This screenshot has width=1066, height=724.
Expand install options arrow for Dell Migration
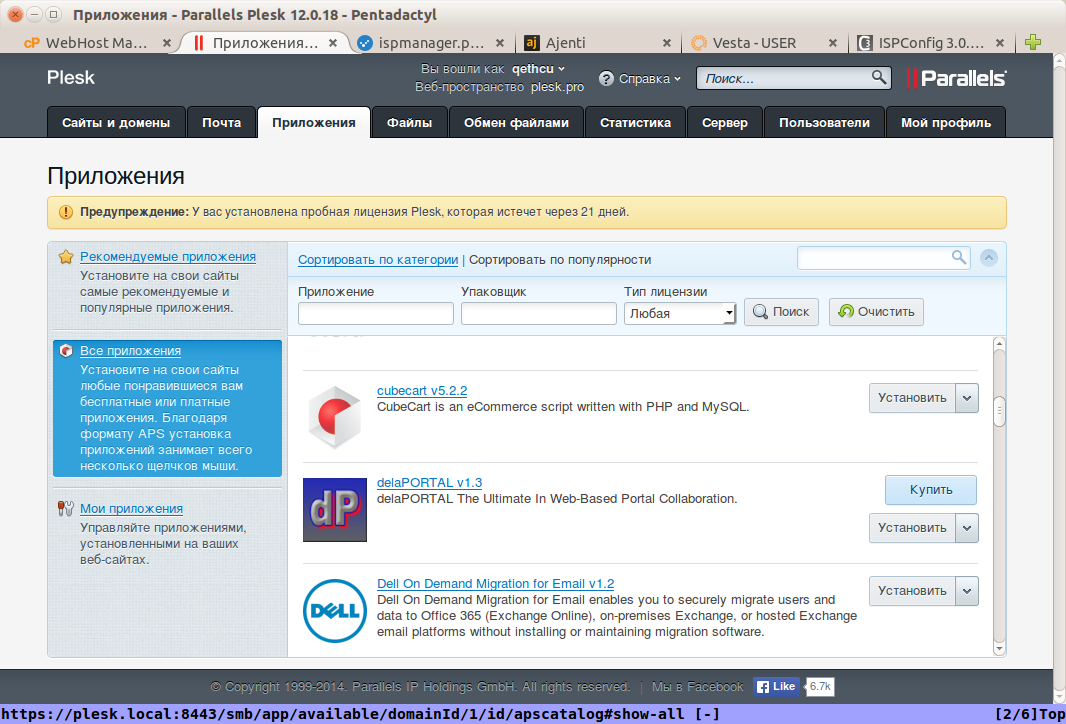(967, 591)
